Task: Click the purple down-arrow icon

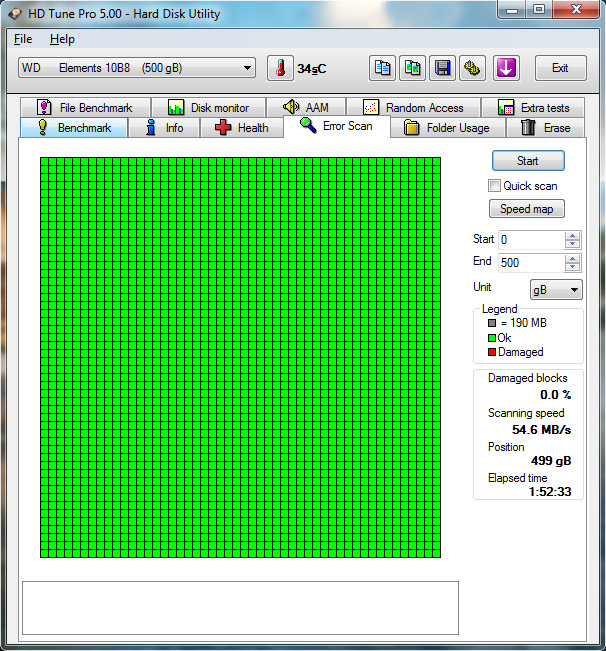Action: click(x=506, y=68)
